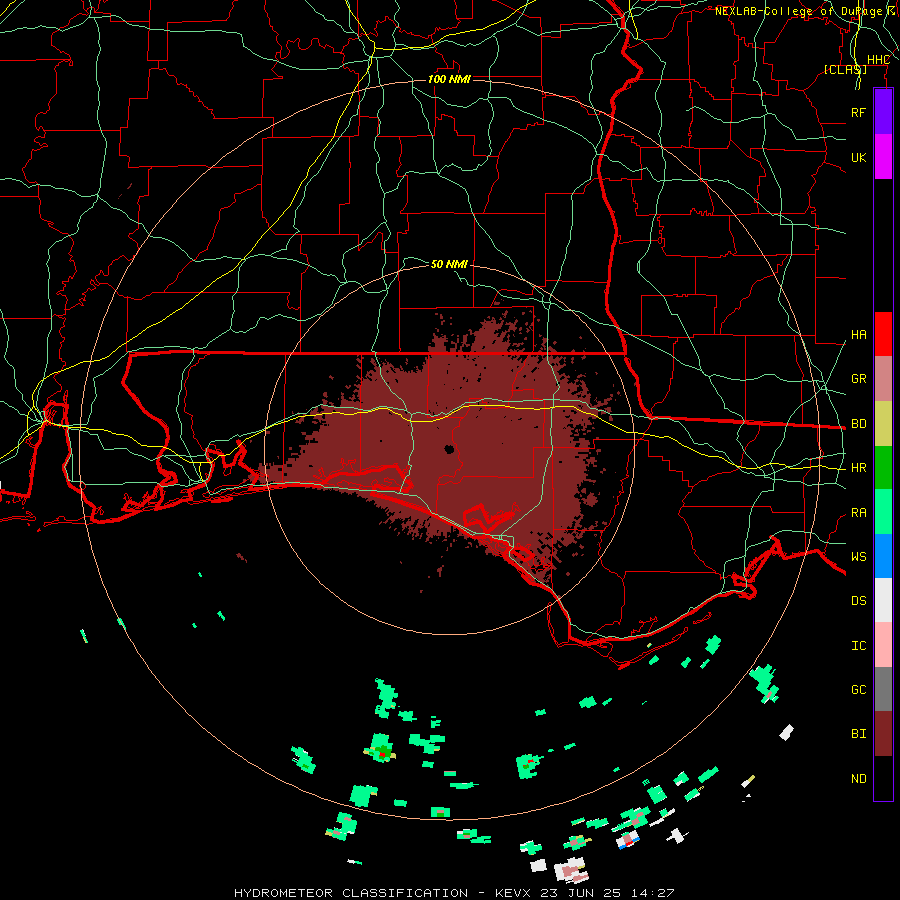Click the RA light green legend swatch
The height and width of the screenshot is (900, 900).
pos(883,512)
